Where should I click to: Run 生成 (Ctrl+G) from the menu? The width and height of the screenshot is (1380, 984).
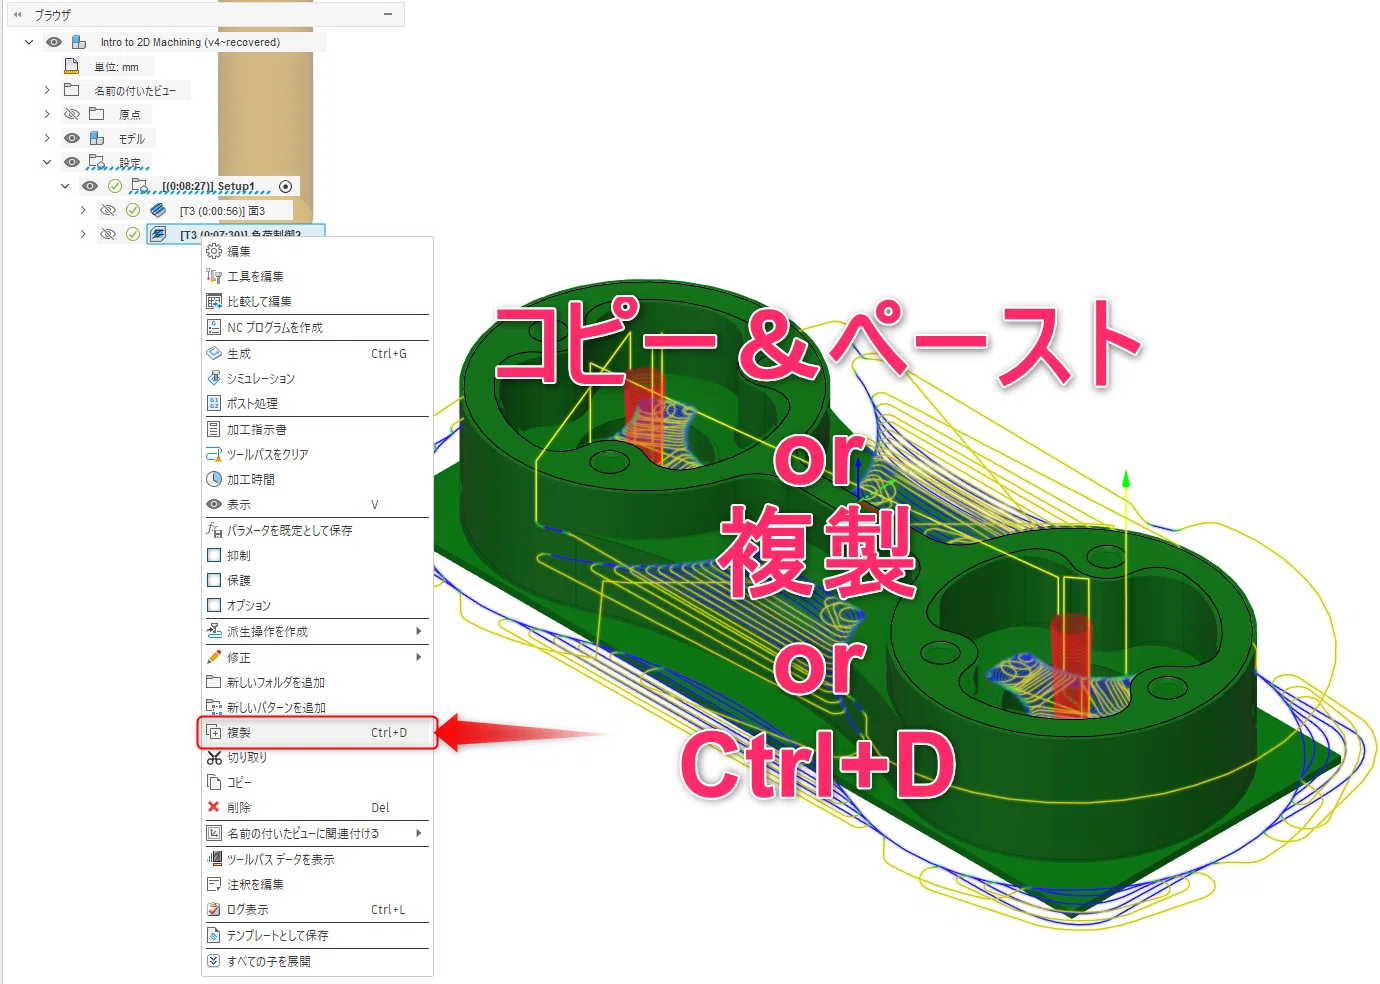pos(317,353)
